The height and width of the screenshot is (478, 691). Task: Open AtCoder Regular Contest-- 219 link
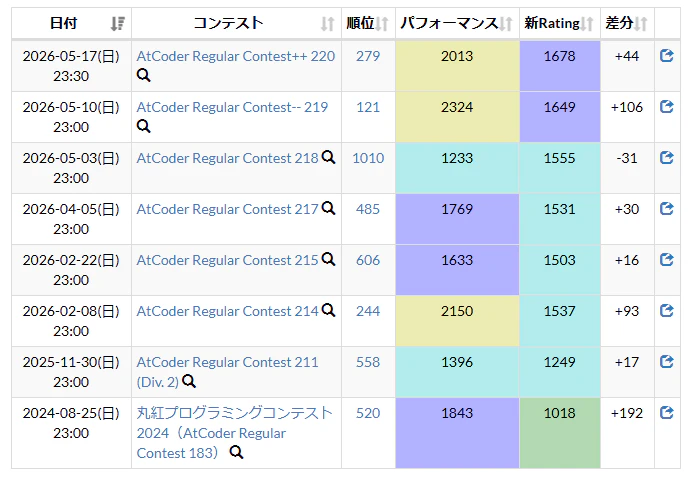tap(232, 107)
